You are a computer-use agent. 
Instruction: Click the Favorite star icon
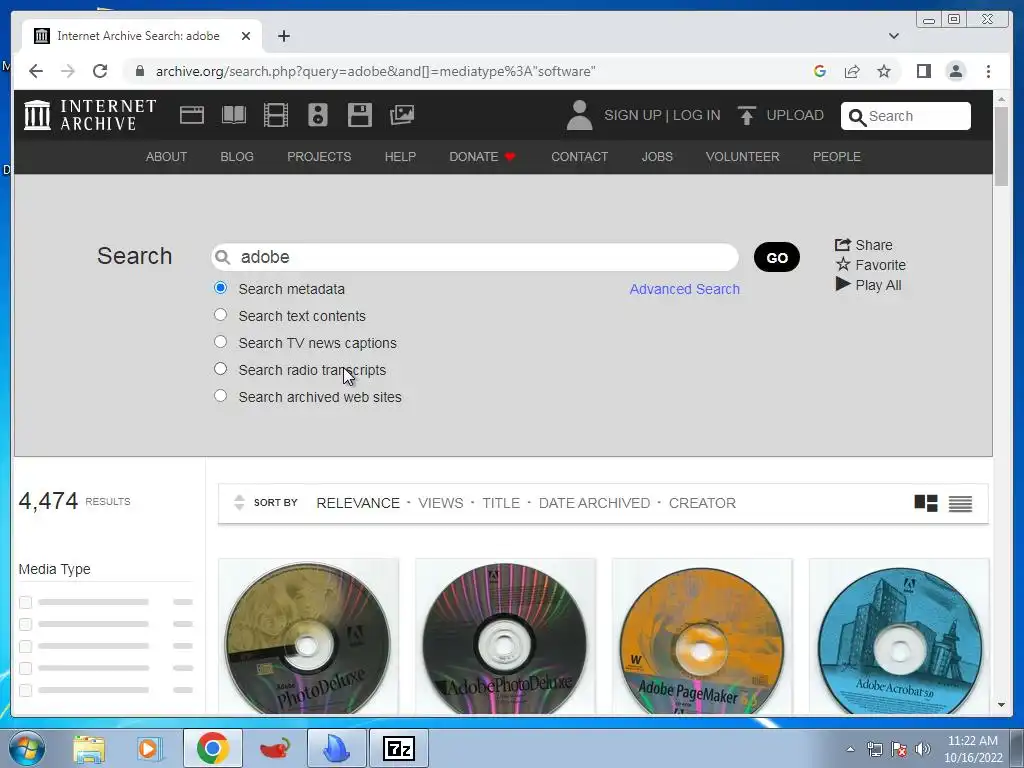pos(843,264)
